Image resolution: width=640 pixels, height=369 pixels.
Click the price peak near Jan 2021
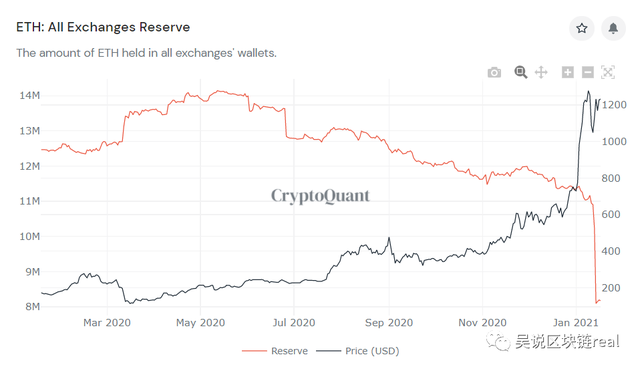point(588,92)
